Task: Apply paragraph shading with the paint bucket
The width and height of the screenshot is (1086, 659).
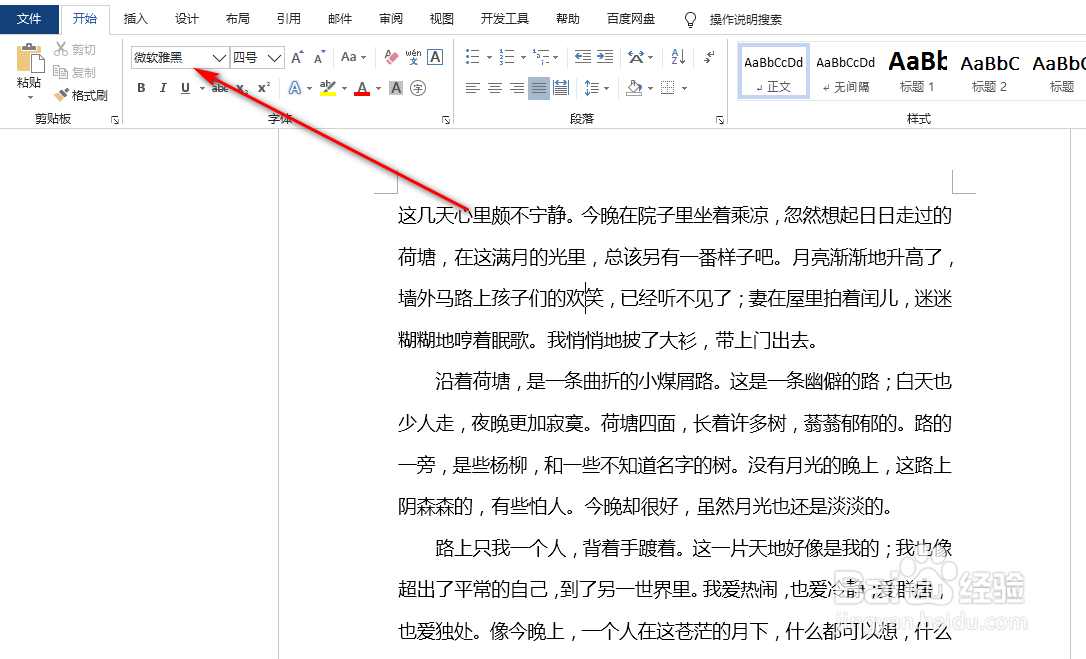Action: pos(634,88)
